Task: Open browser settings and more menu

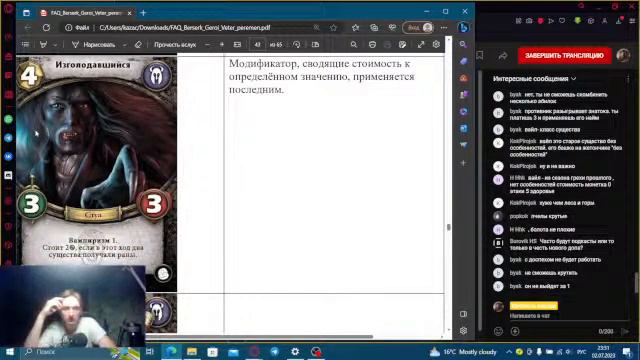Action: point(444,27)
